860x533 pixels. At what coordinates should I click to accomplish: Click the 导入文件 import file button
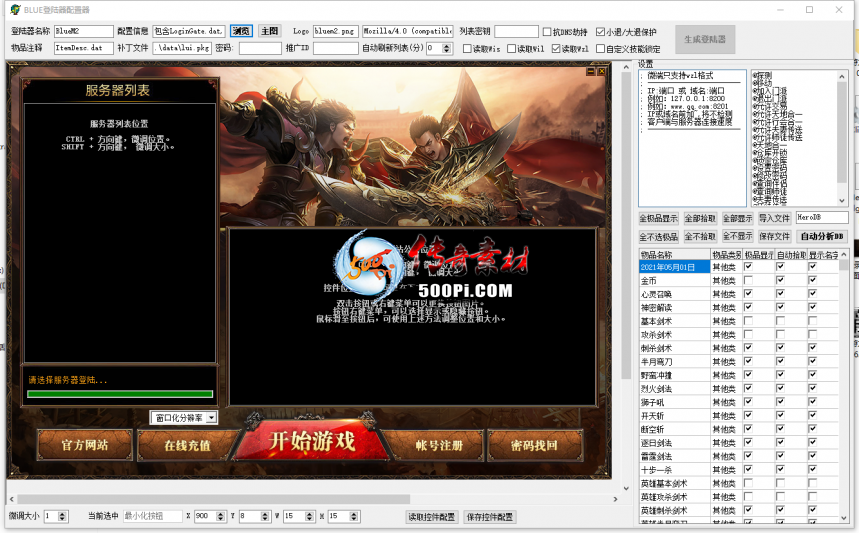tap(774, 218)
